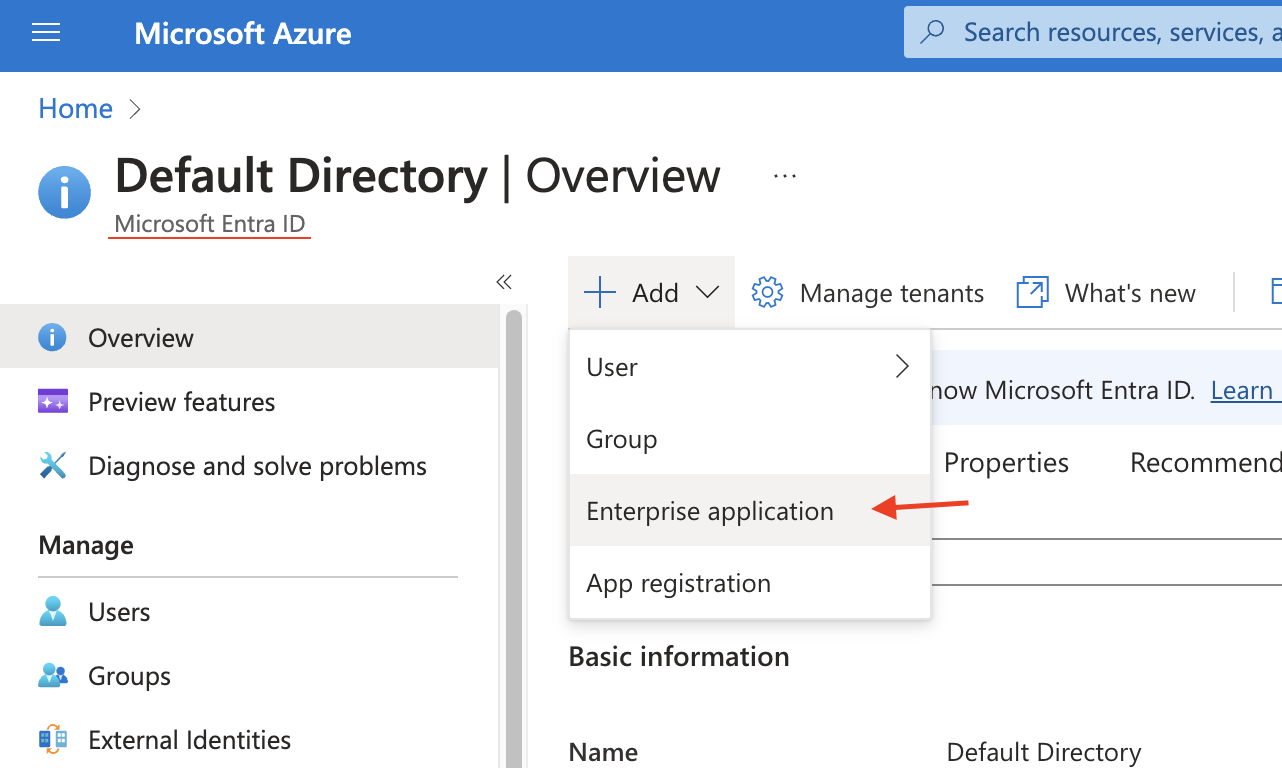Open External Identities in sidebar

click(x=249, y=740)
